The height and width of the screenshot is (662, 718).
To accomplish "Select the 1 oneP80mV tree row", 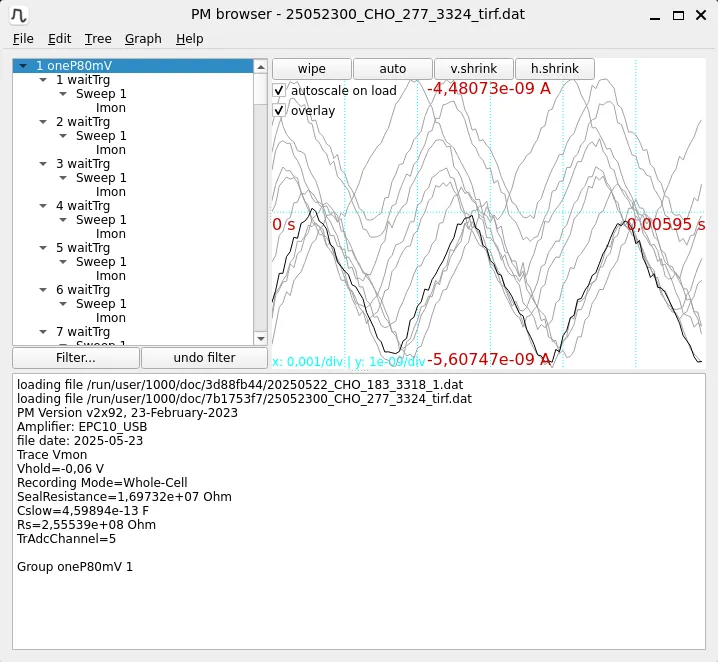I will 133,66.
